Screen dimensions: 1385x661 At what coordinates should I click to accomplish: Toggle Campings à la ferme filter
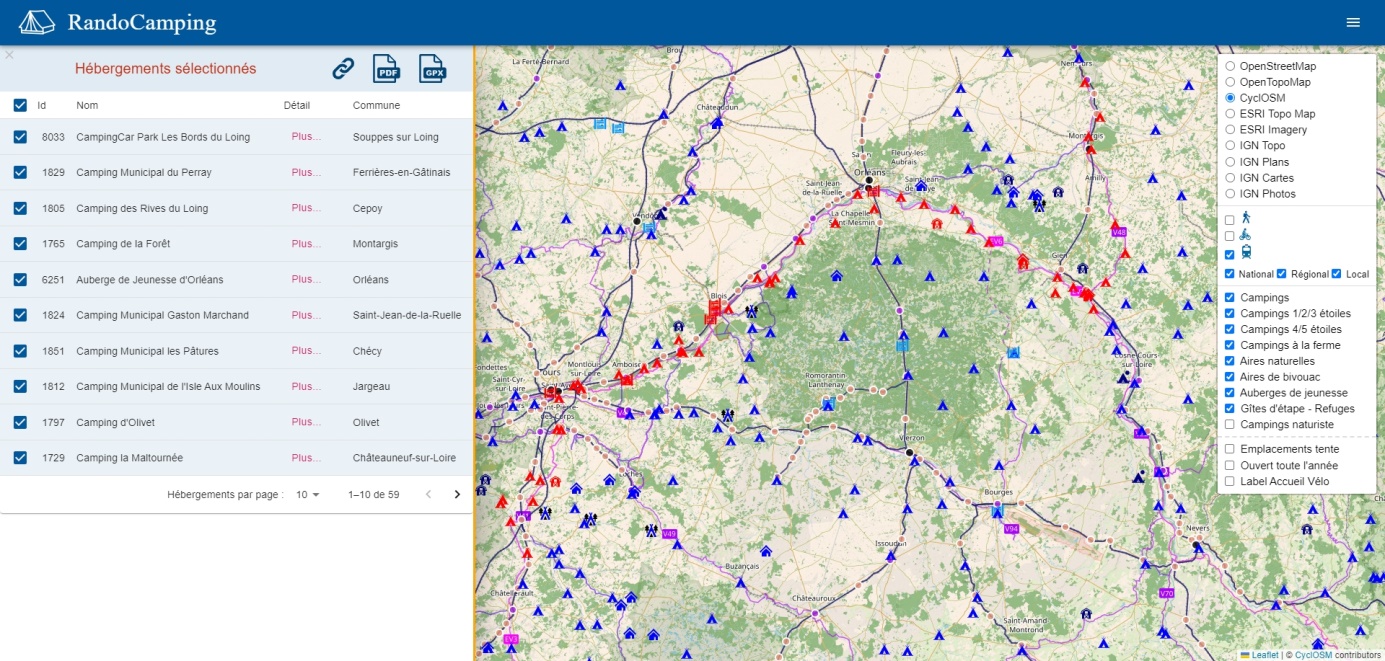coord(1230,345)
